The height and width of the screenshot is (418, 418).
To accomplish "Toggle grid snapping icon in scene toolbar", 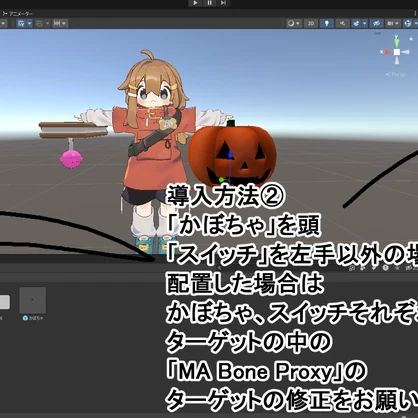I will 57,23.
